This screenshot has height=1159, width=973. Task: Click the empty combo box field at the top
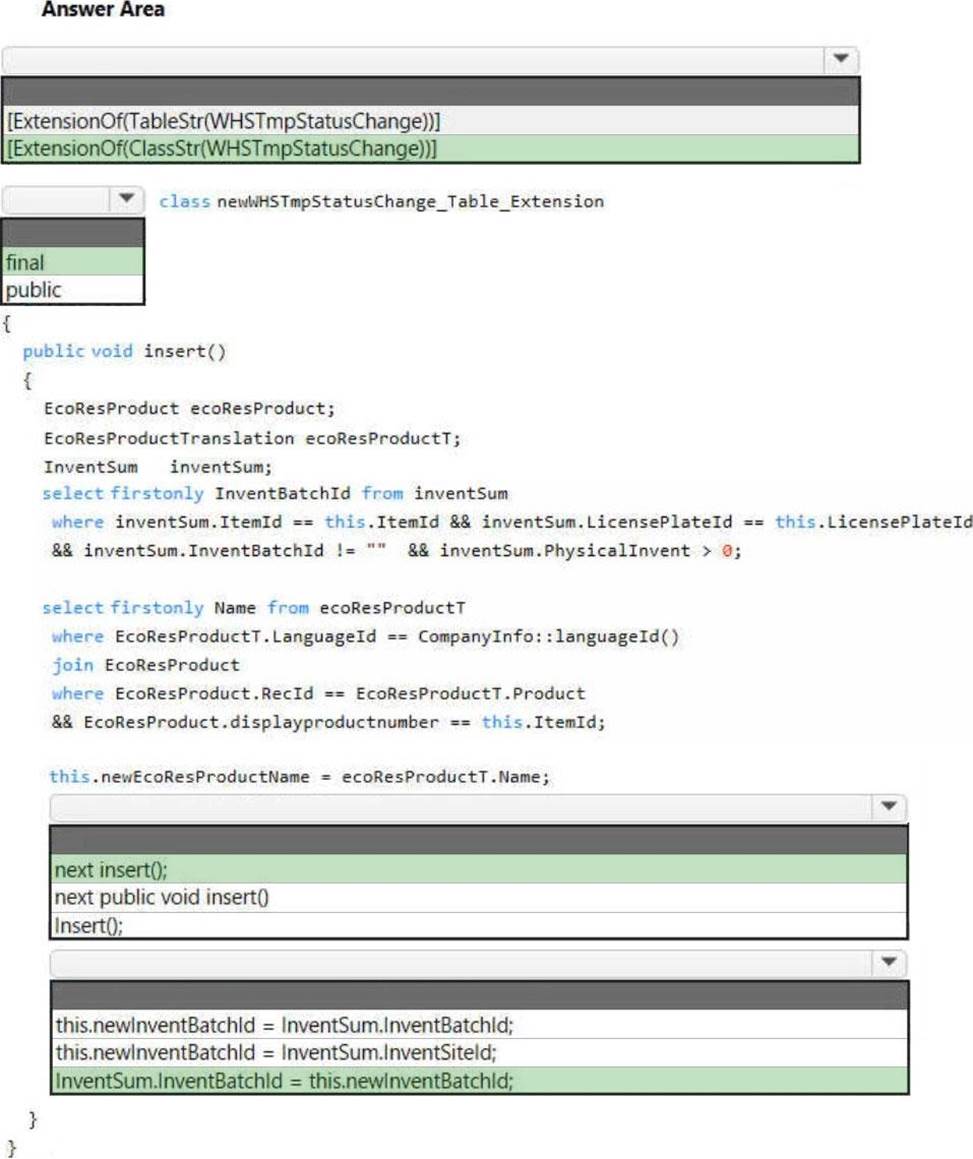pyautogui.click(x=415, y=59)
